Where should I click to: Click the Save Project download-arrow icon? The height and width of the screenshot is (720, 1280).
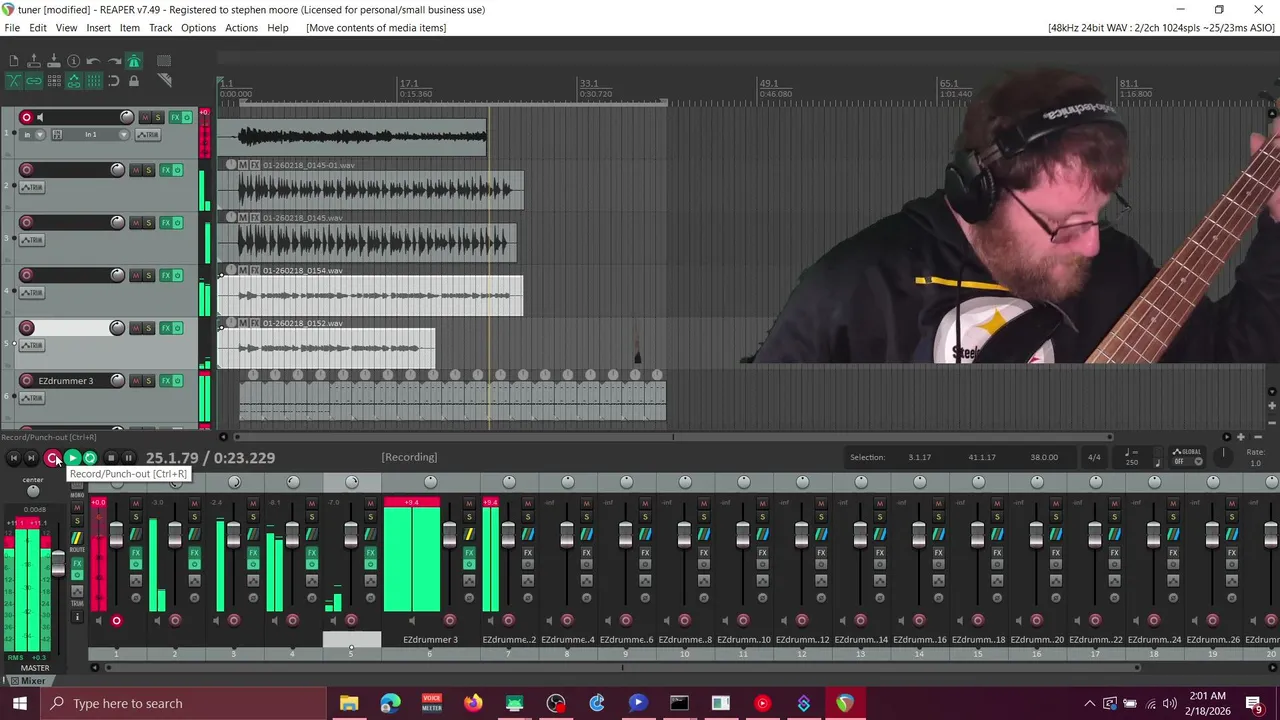coord(53,61)
